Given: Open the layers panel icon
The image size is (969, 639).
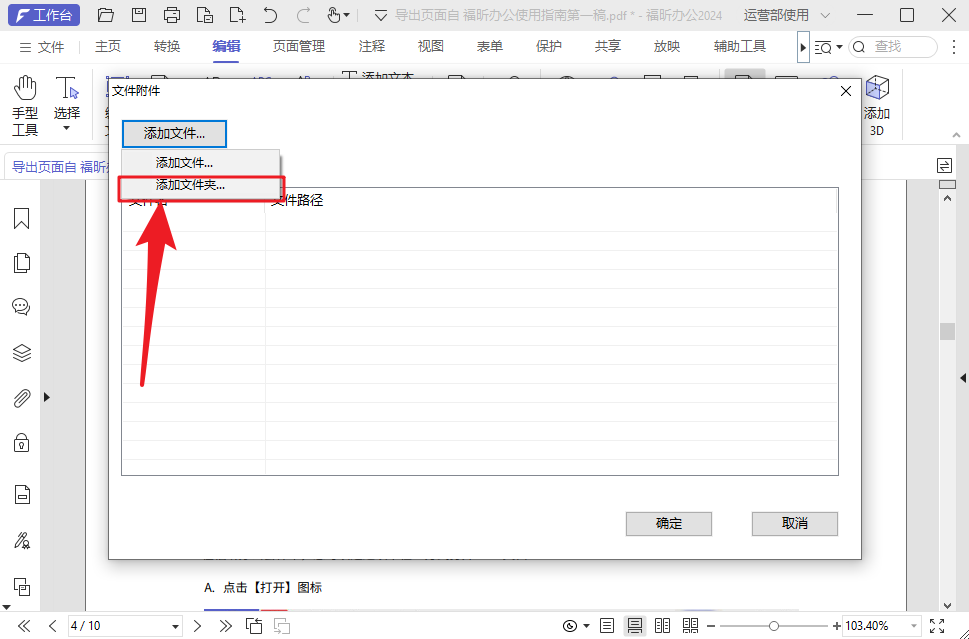Looking at the screenshot, I should coord(22,353).
